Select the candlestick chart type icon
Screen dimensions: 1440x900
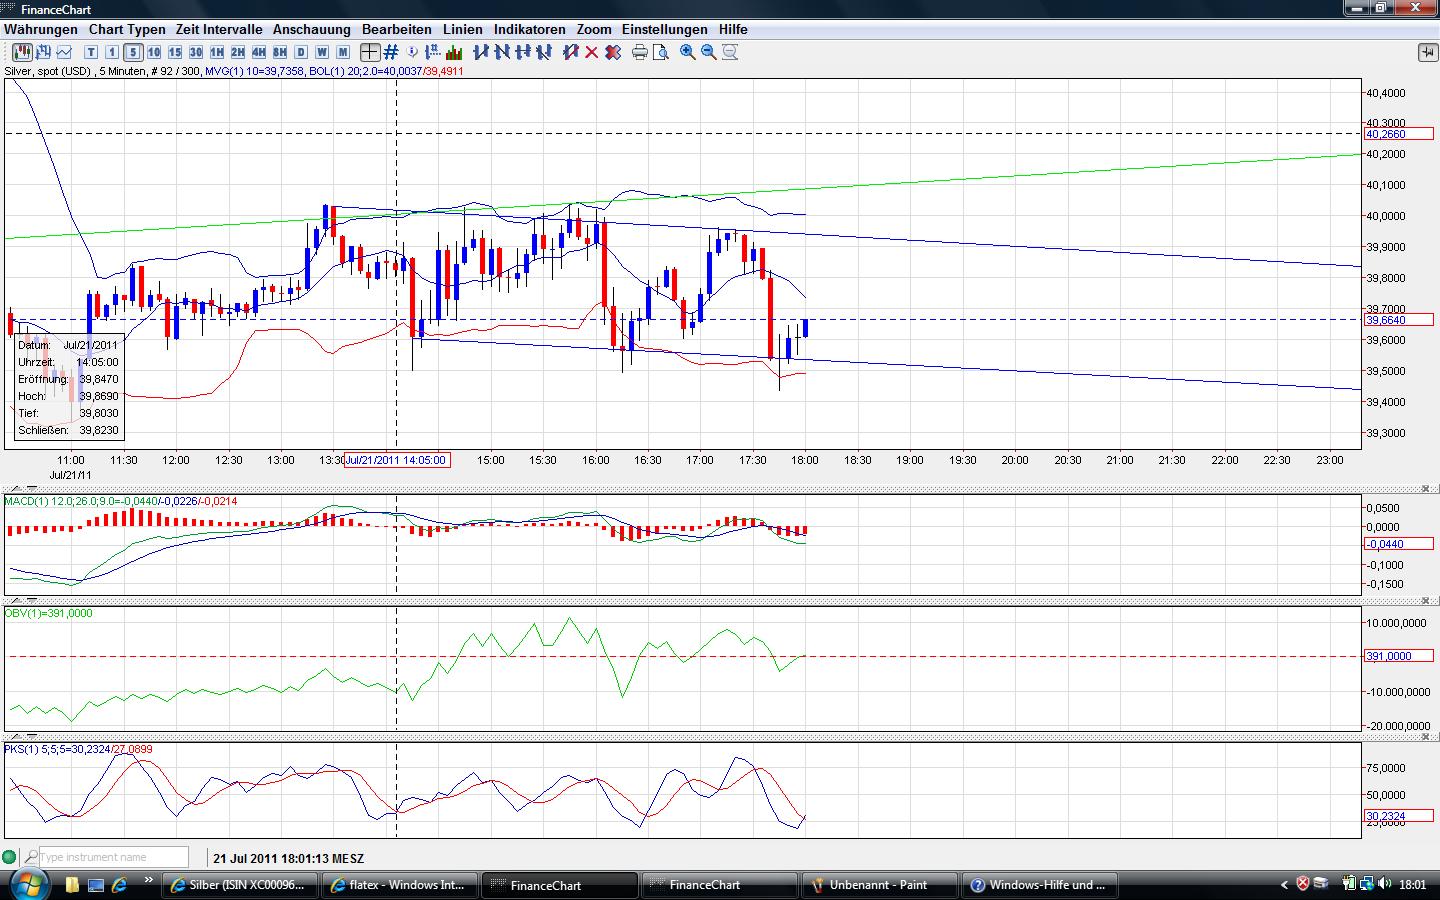coord(20,52)
